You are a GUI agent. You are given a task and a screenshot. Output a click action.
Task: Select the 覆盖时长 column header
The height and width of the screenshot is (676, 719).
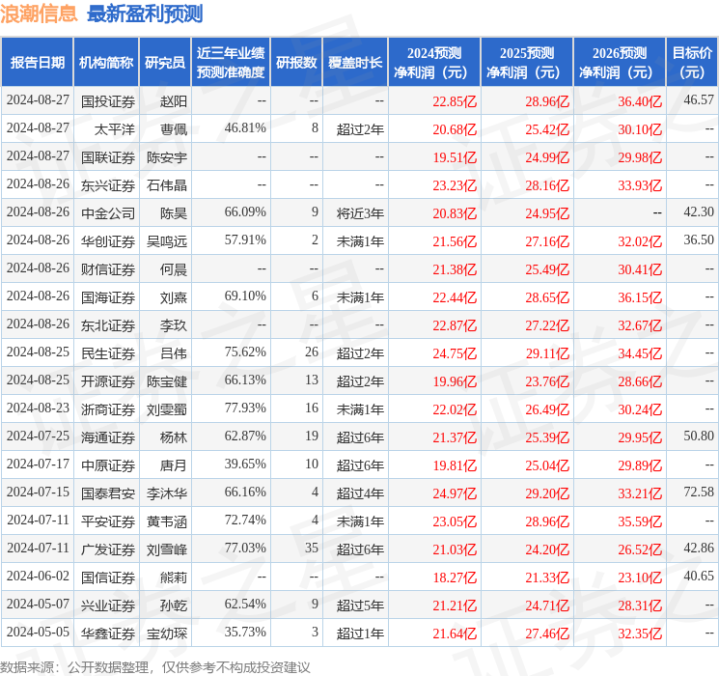pos(355,62)
